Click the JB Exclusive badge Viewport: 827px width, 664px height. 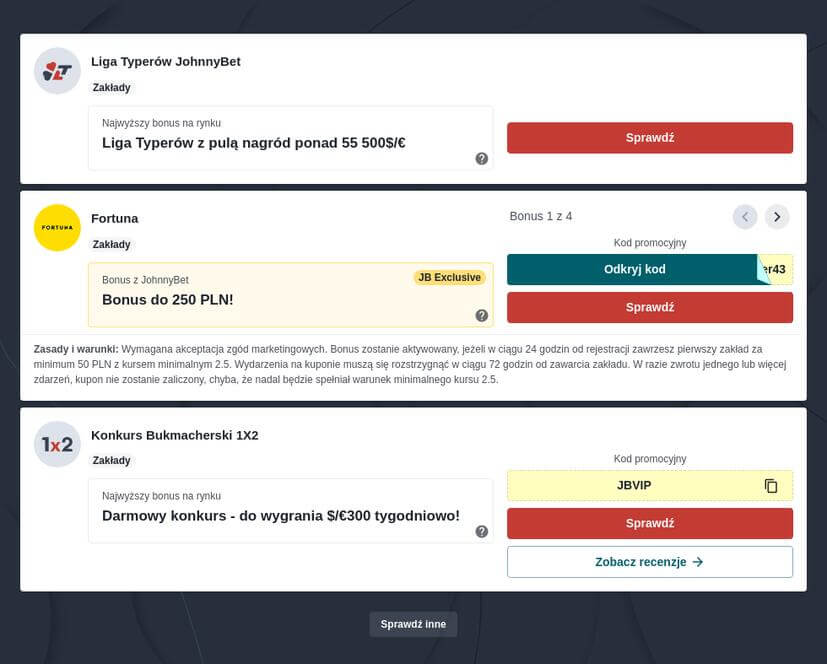click(x=449, y=277)
